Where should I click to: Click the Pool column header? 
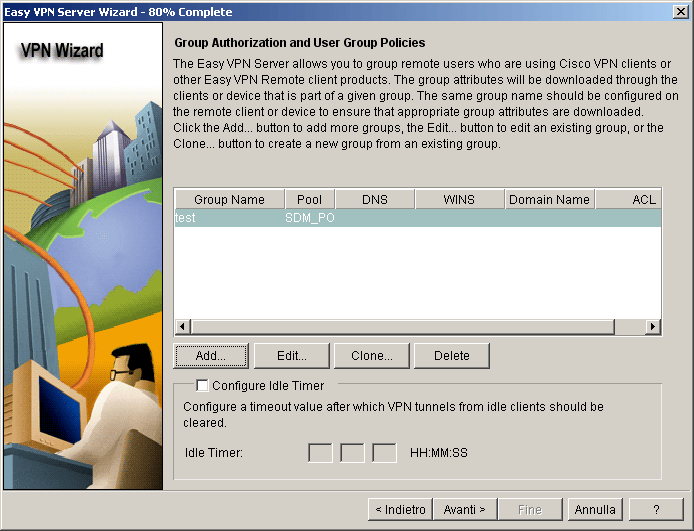pyautogui.click(x=309, y=200)
